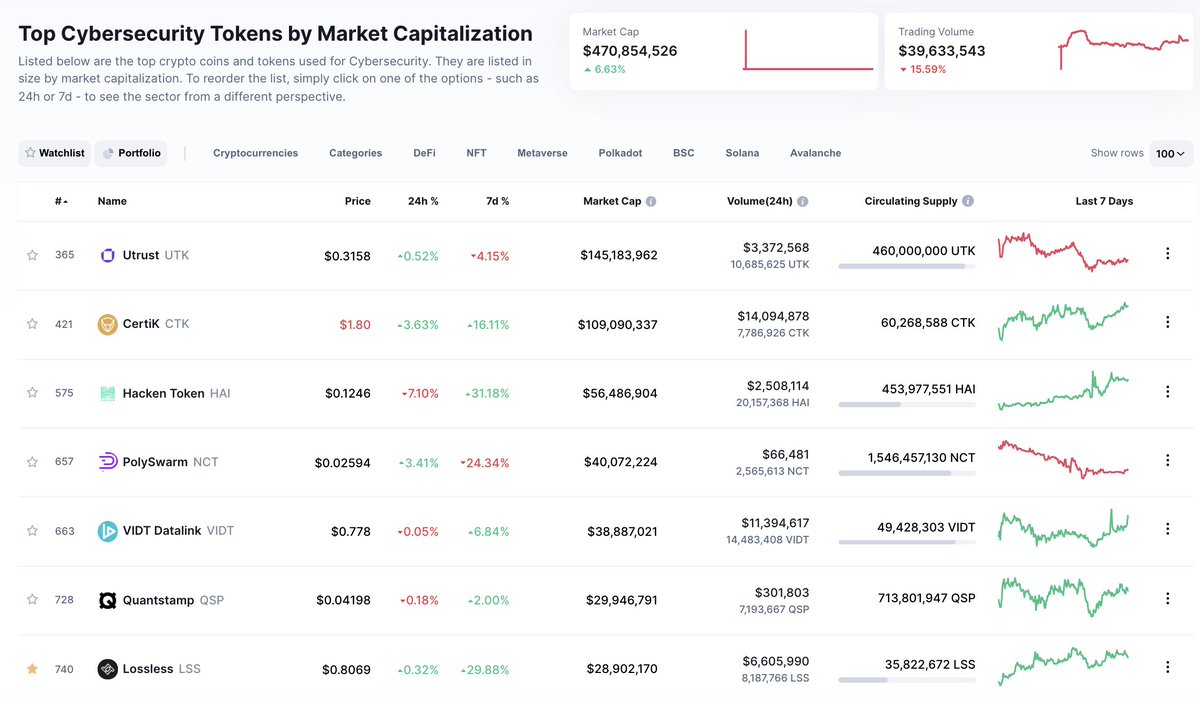
Task: Open the info icon beside Circulating Supply header
Action: click(968, 201)
